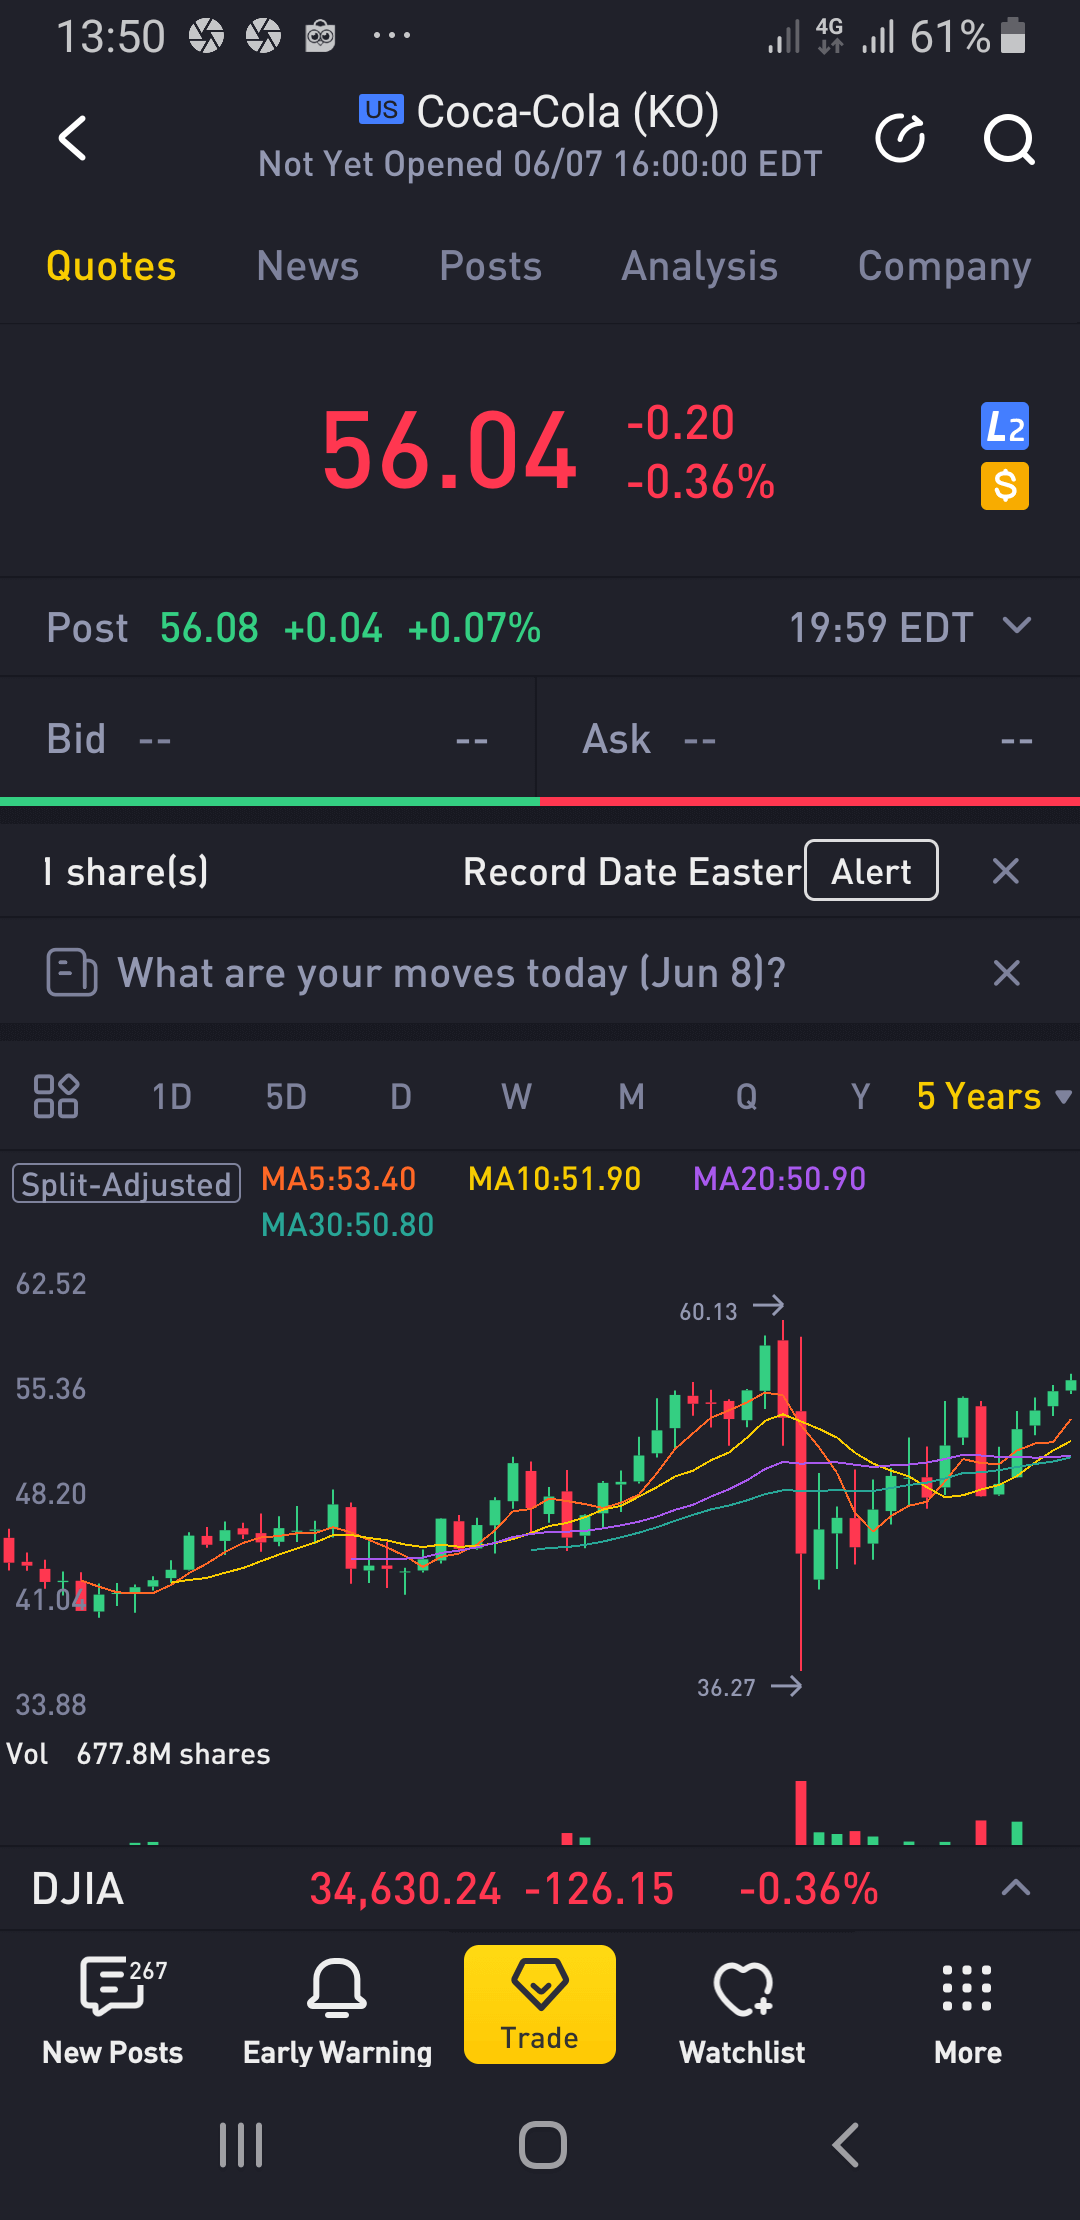Open 'What are your moves today (Jun 8)?'

451,973
